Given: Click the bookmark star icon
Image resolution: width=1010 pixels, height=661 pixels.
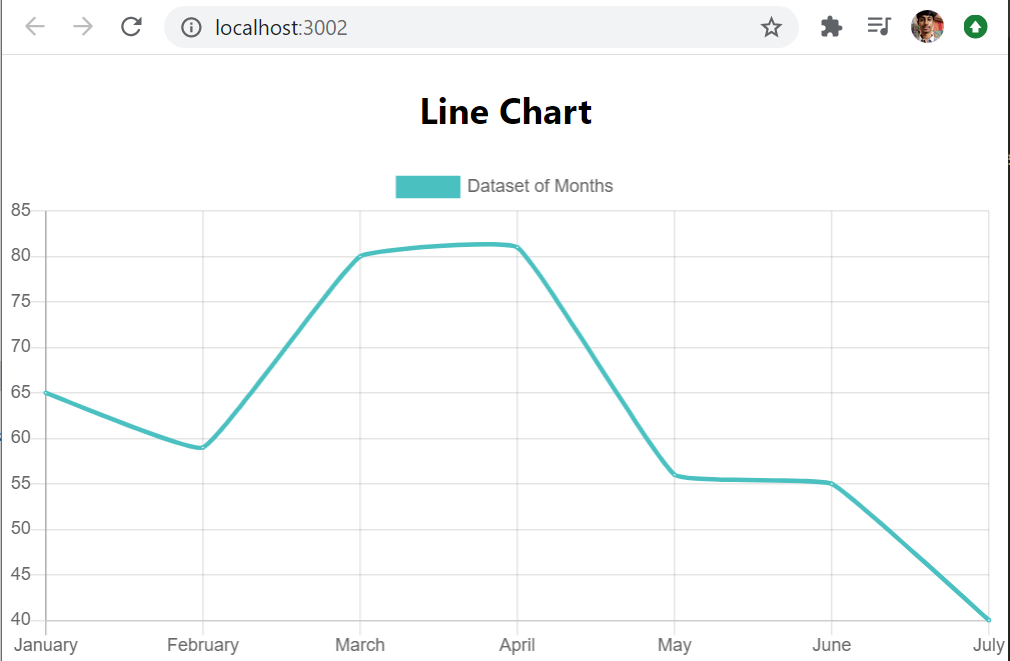Looking at the screenshot, I should 771,27.
